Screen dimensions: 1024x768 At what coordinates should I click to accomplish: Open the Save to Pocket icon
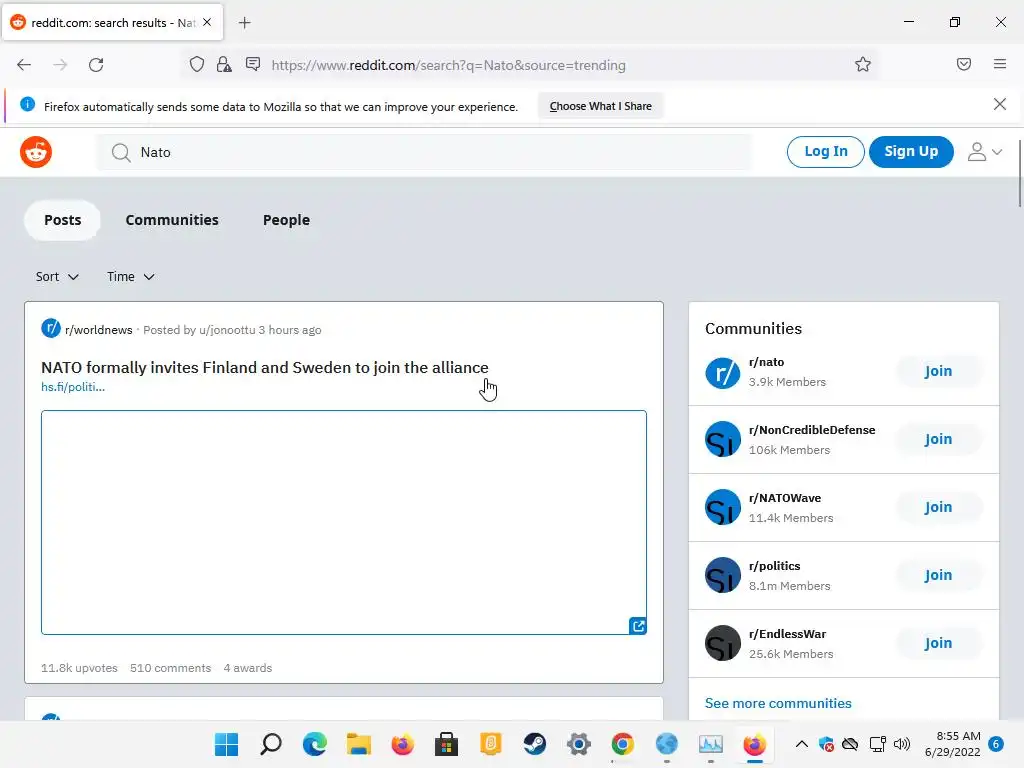[963, 64]
